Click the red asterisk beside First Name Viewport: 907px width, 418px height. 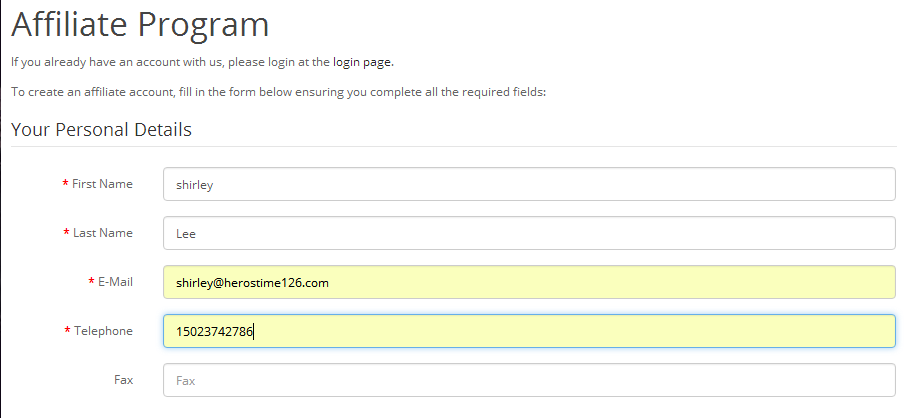pyautogui.click(x=65, y=183)
